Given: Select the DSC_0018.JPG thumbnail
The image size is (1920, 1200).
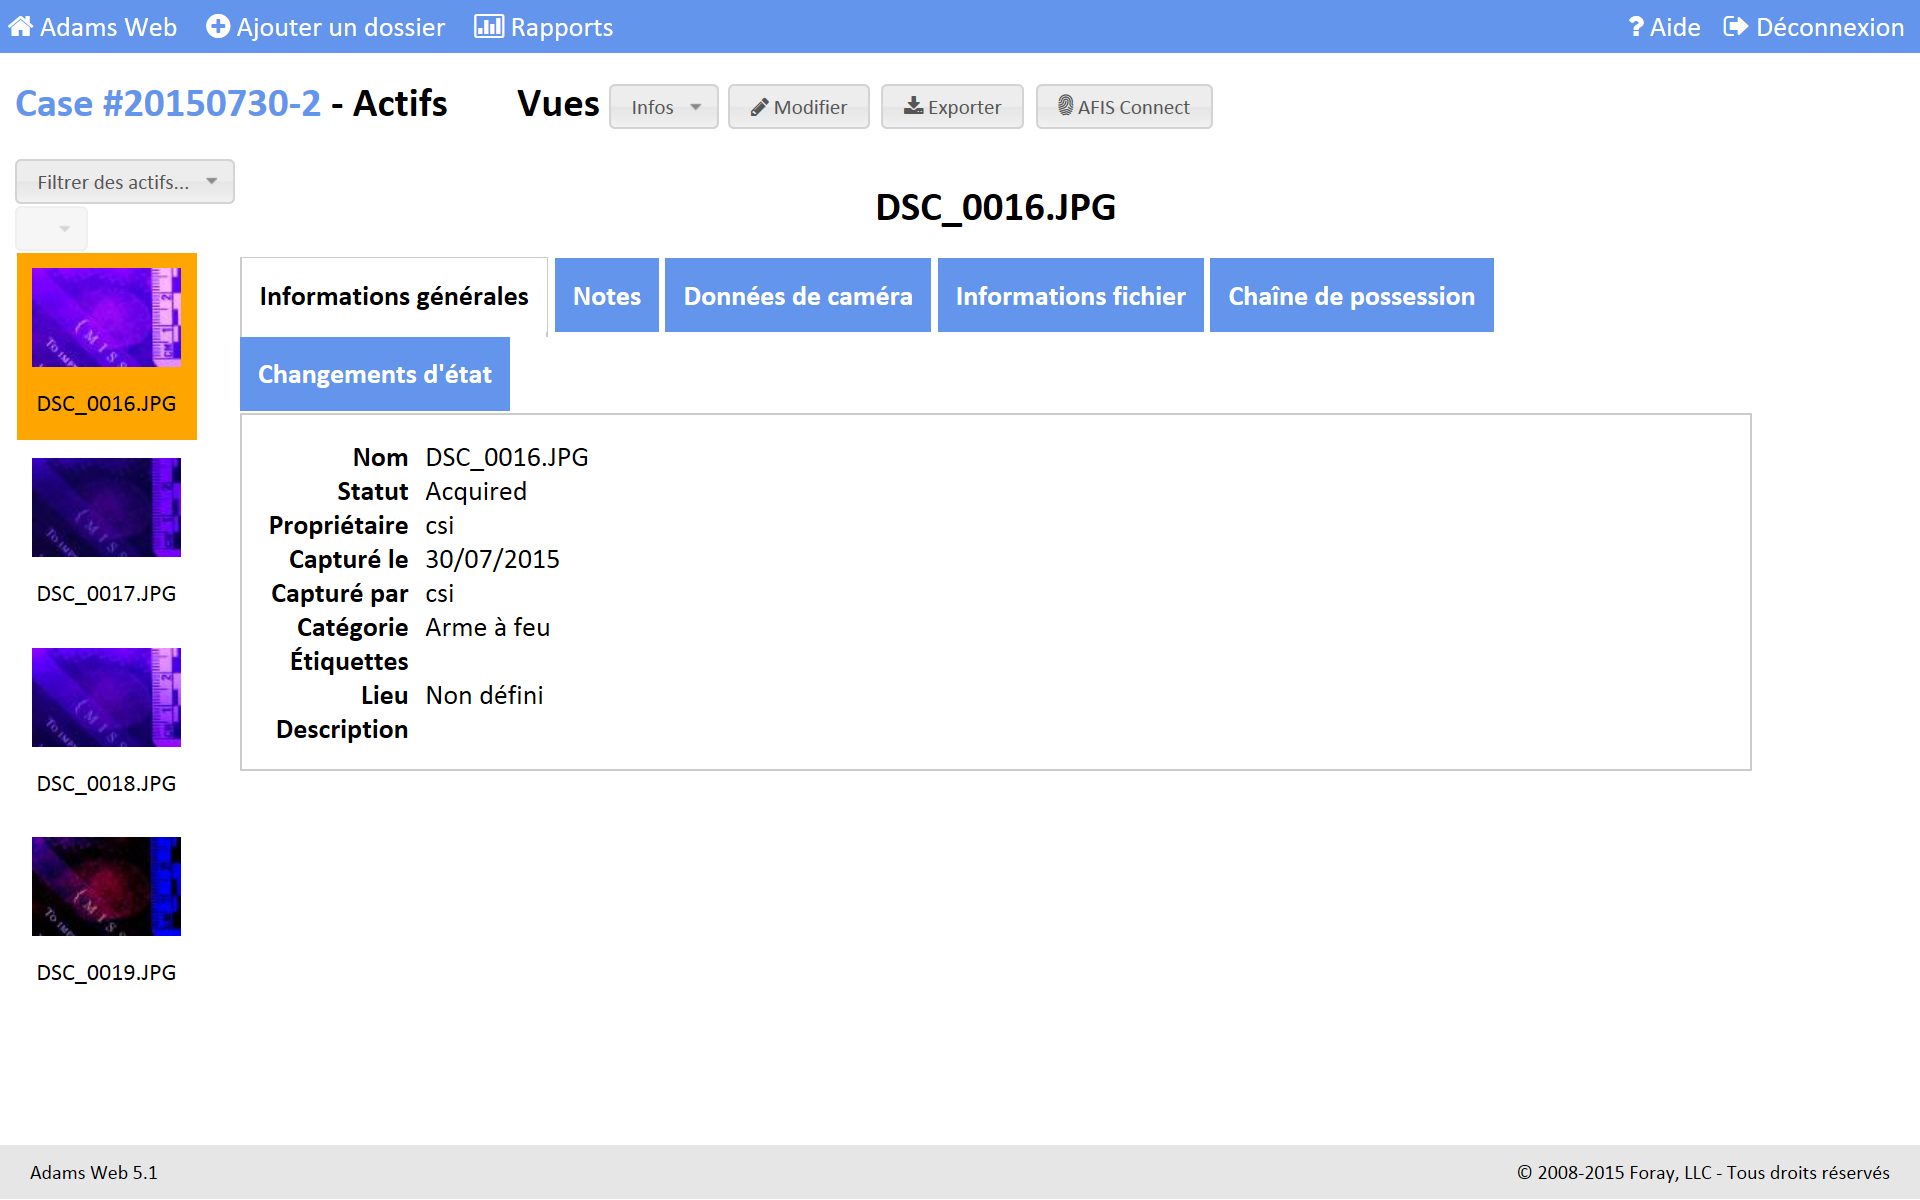Looking at the screenshot, I should tap(106, 697).
